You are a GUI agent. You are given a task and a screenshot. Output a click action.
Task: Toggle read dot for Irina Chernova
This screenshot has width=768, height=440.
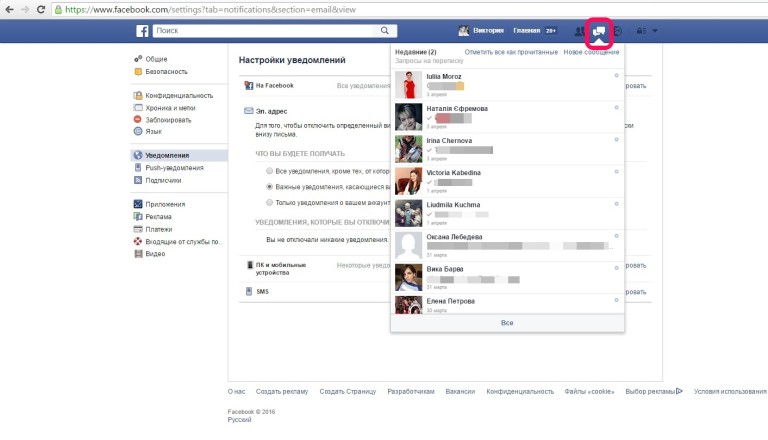click(616, 140)
